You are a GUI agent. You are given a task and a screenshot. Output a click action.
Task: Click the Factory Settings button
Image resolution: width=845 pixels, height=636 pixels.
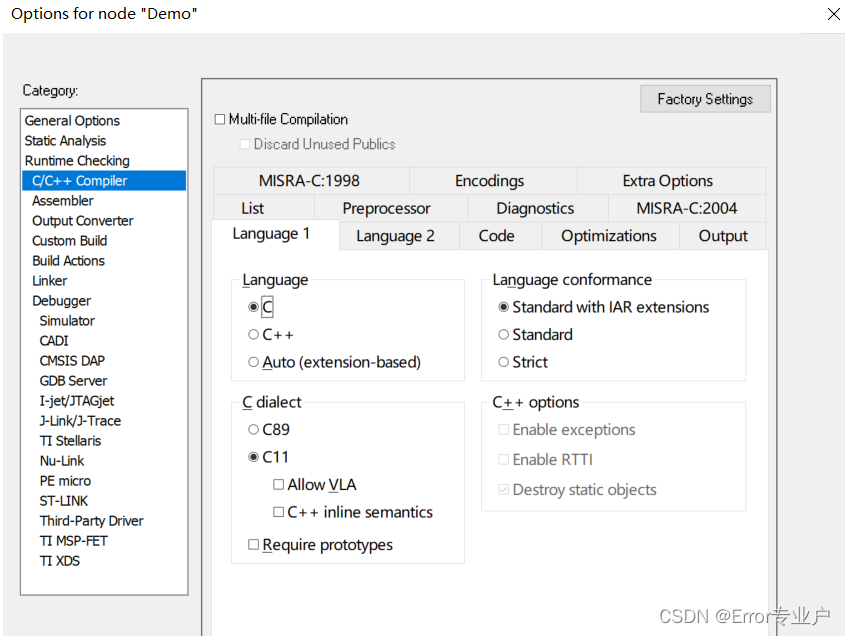point(705,99)
